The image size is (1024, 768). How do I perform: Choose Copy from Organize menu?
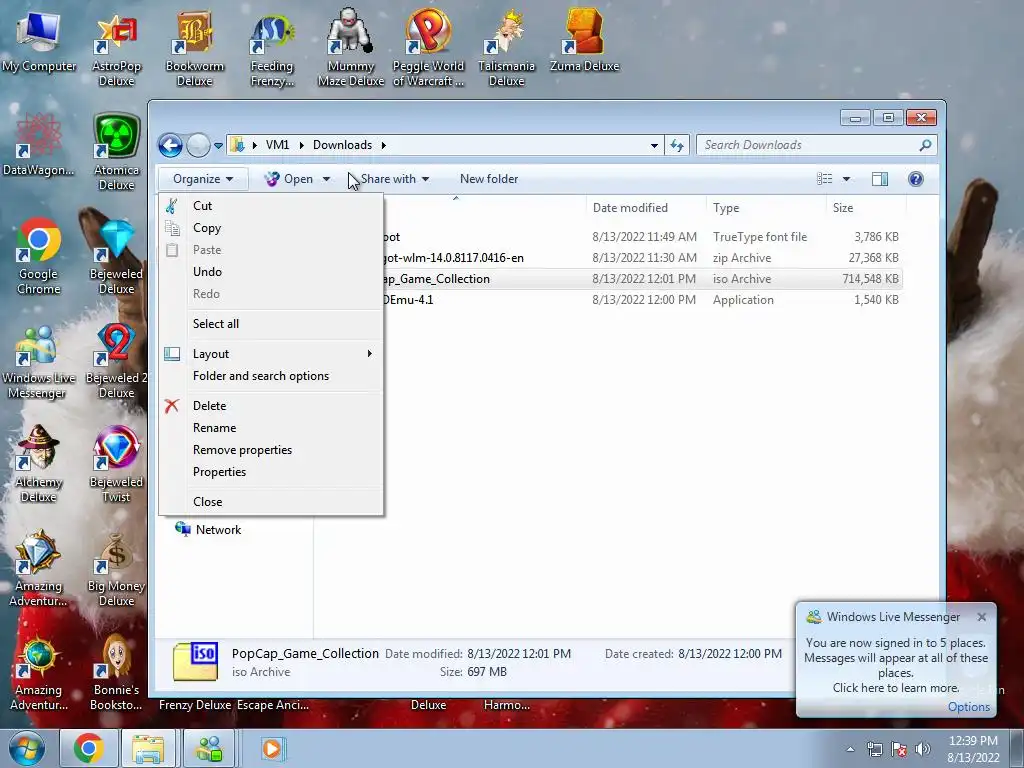[x=271, y=228]
